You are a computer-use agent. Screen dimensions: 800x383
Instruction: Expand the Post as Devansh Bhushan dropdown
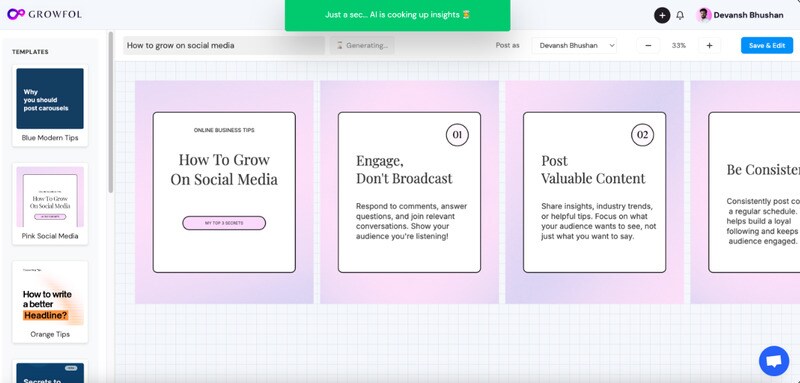(x=574, y=45)
